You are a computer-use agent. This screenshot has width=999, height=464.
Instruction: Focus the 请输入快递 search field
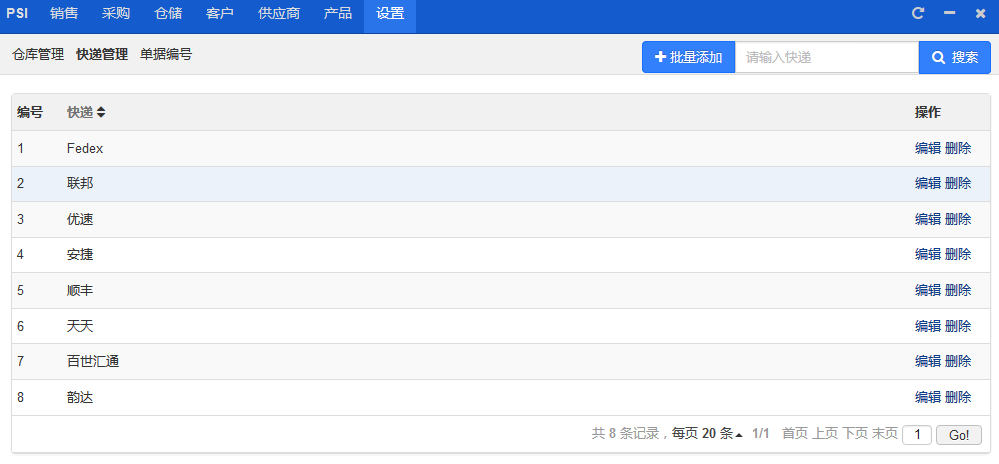tap(827, 57)
